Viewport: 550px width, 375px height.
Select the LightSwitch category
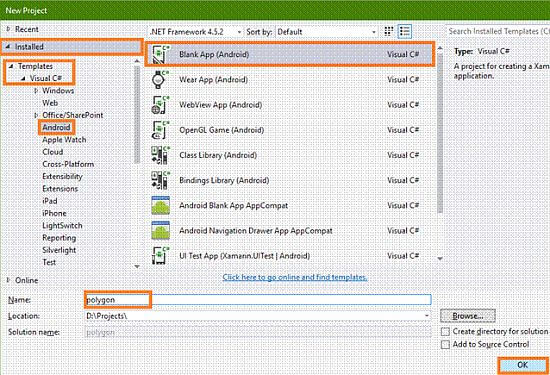[62, 226]
